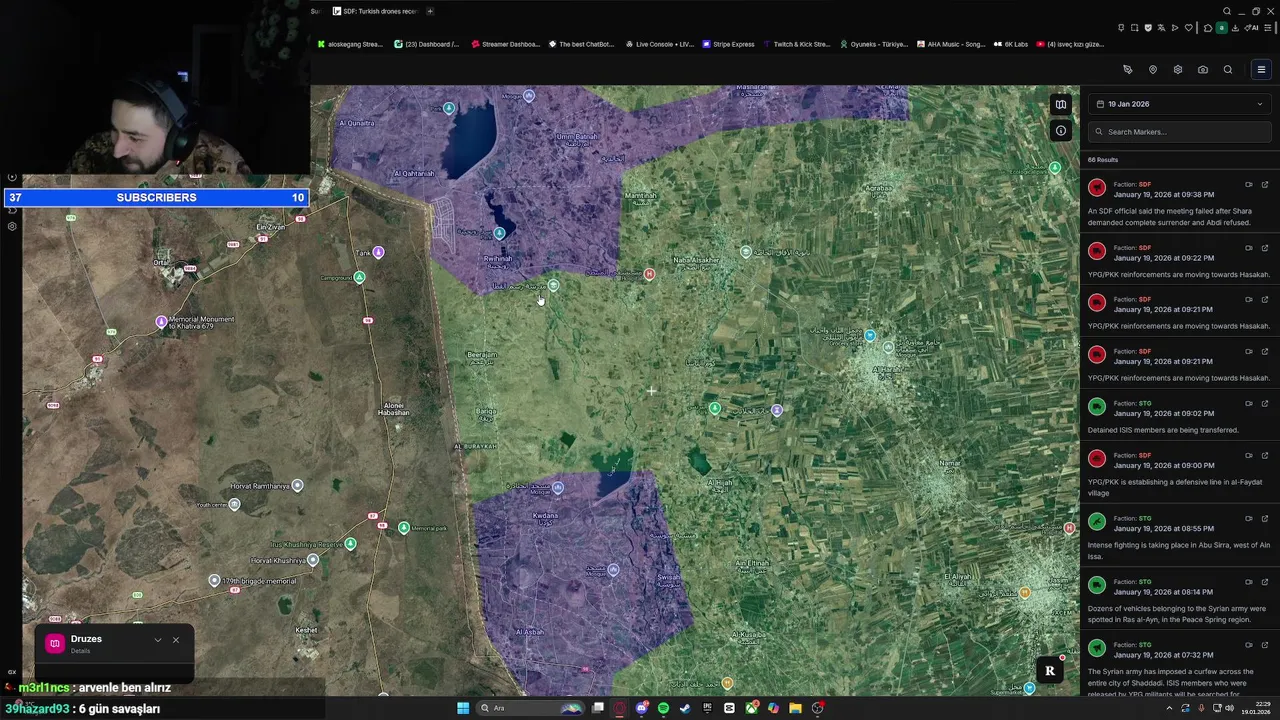Select the al-Faydat defensive line entry
Image resolution: width=1280 pixels, height=720 pixels.
click(1179, 474)
